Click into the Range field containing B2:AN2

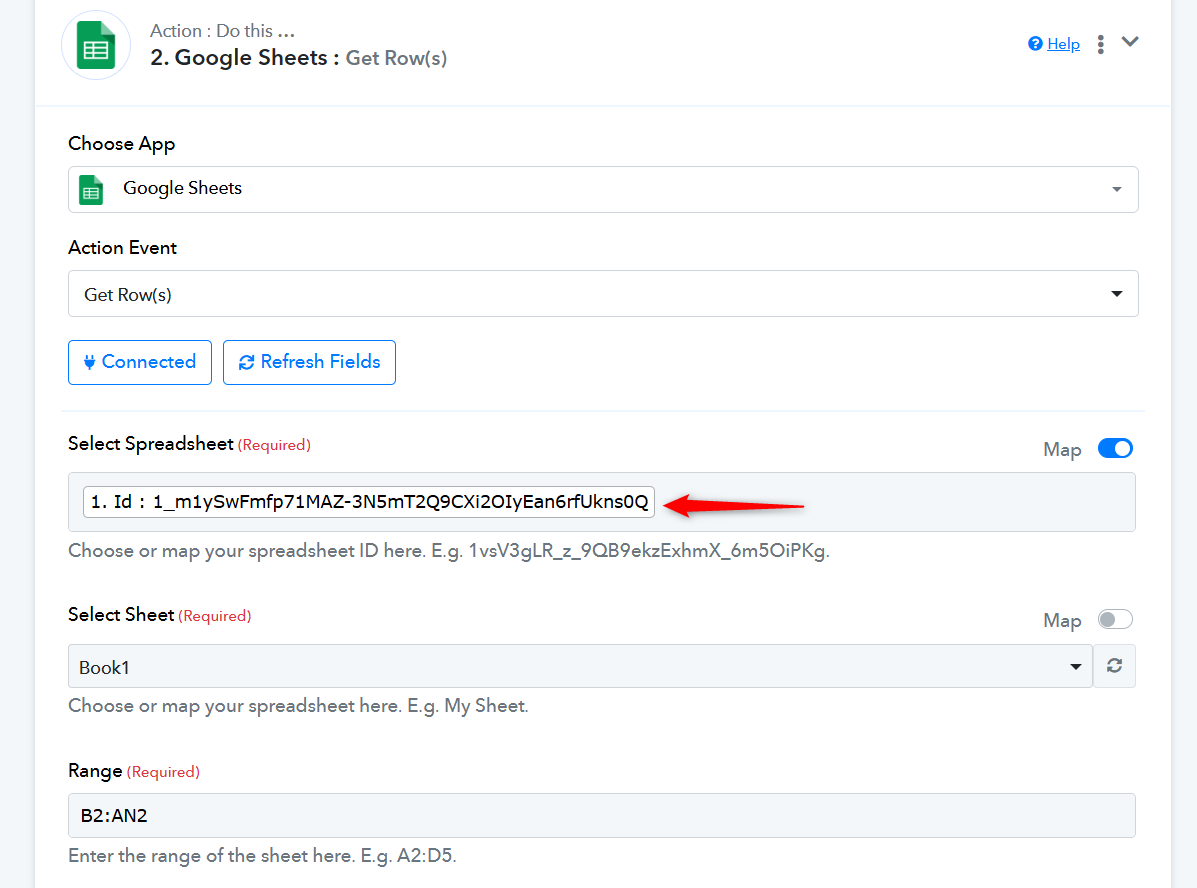pos(600,815)
